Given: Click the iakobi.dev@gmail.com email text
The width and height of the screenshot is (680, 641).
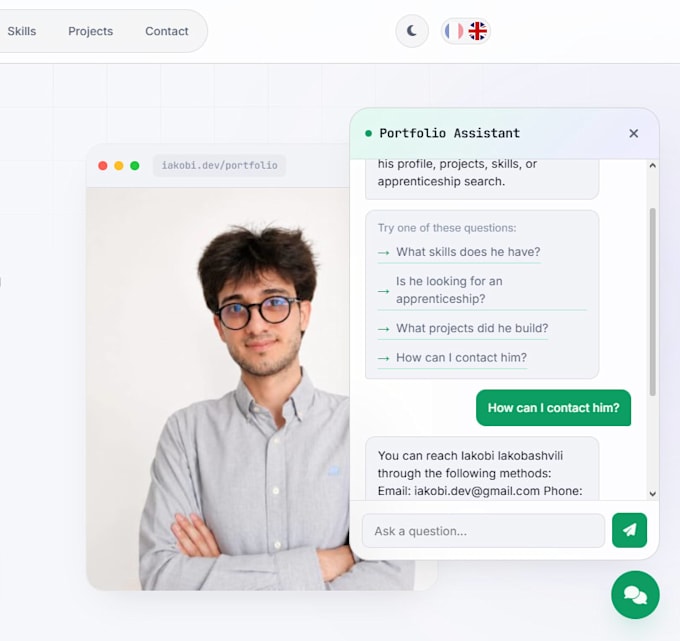Looking at the screenshot, I should point(477,491).
